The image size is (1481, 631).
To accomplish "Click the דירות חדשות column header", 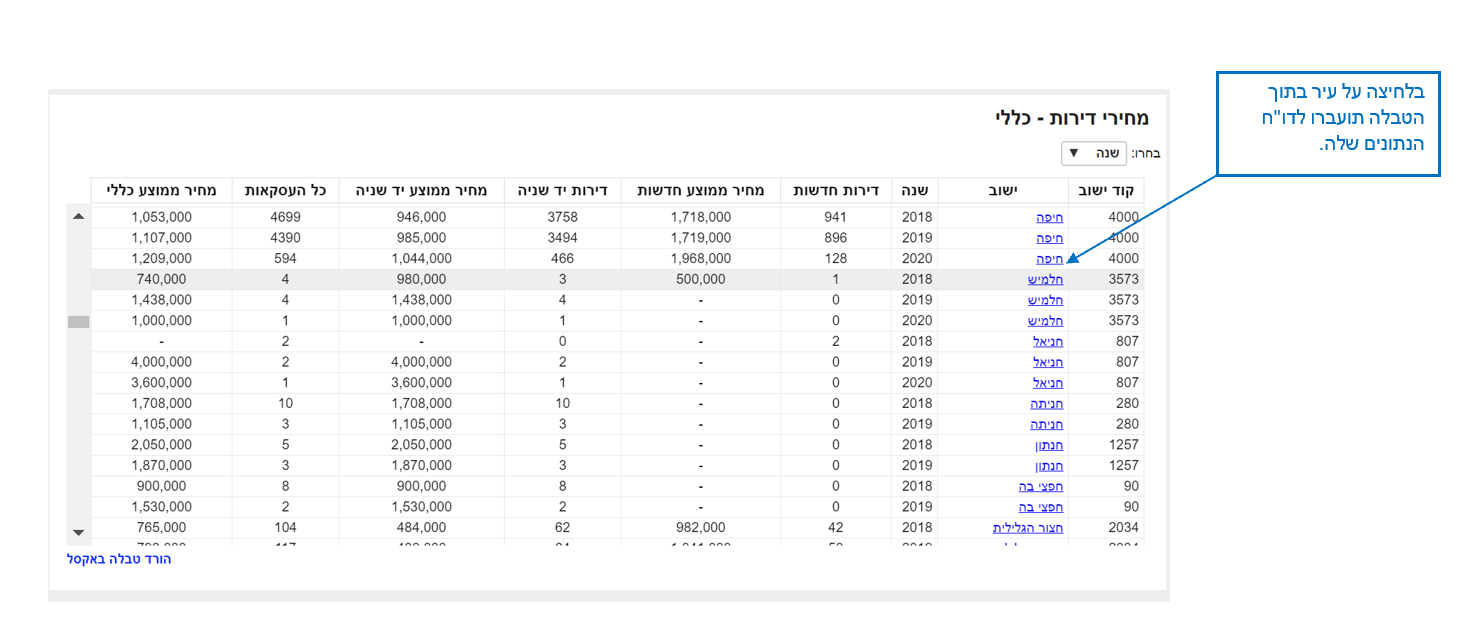I will 836,190.
